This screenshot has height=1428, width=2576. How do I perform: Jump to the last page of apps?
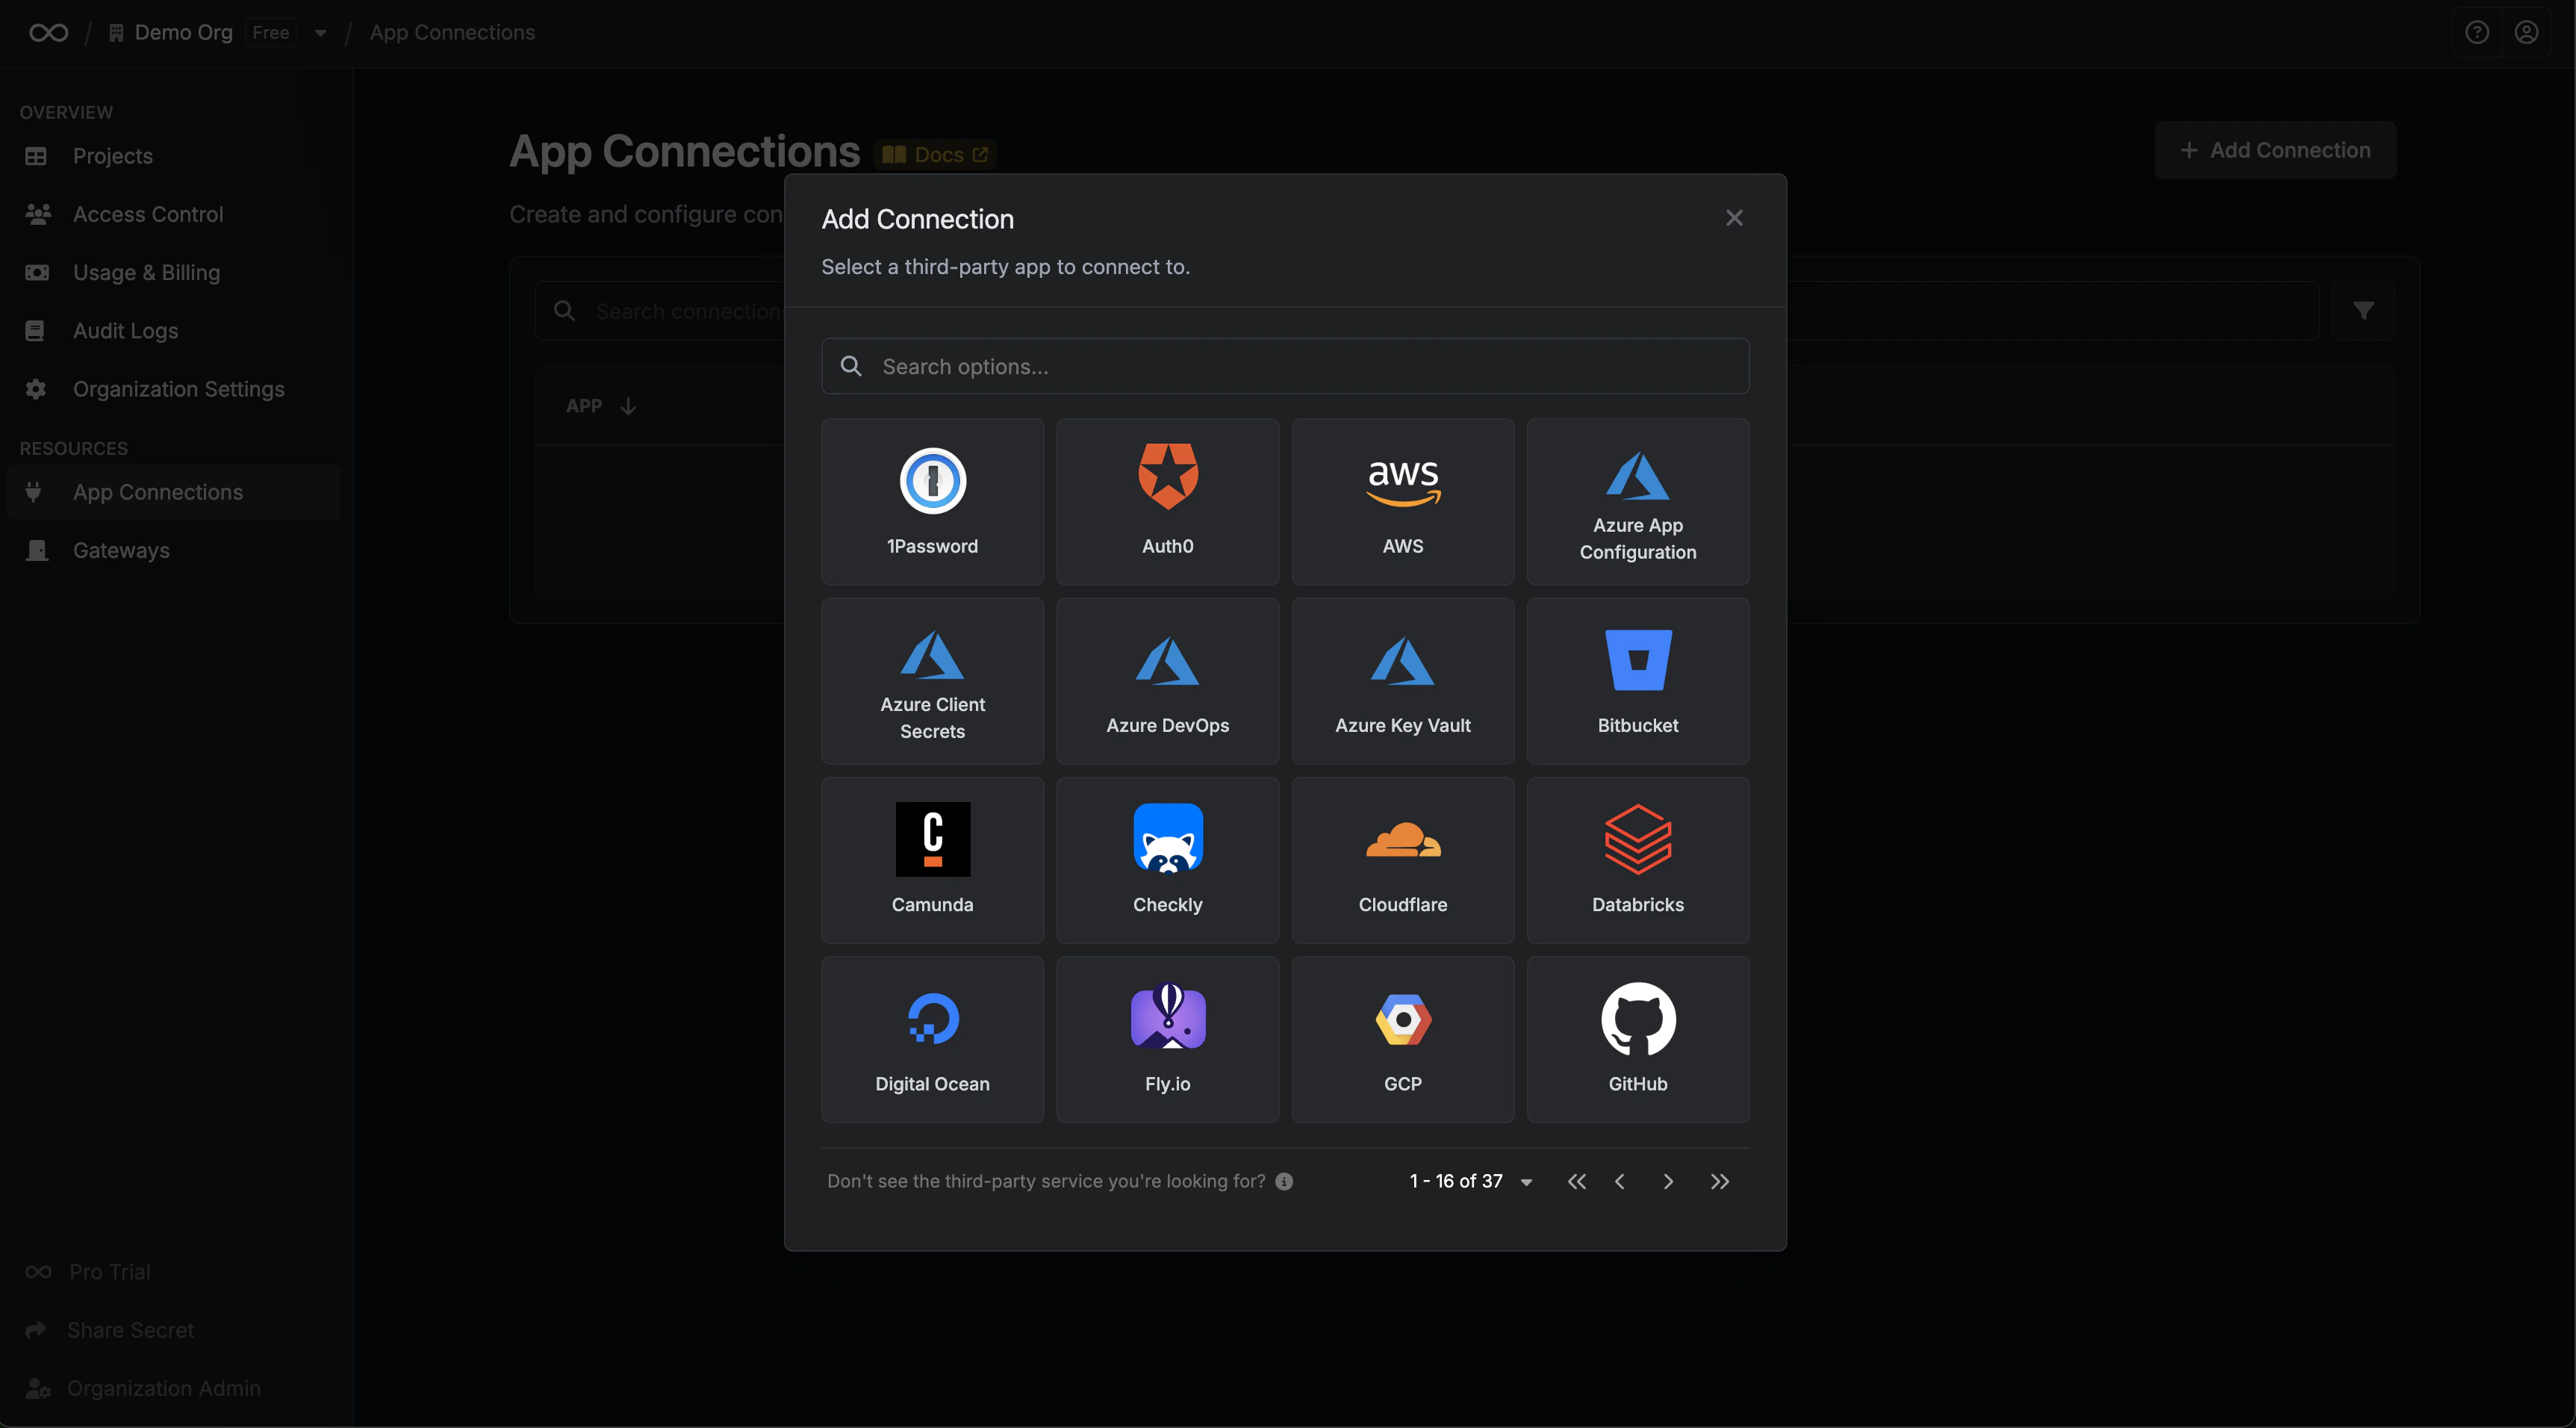click(1719, 1181)
